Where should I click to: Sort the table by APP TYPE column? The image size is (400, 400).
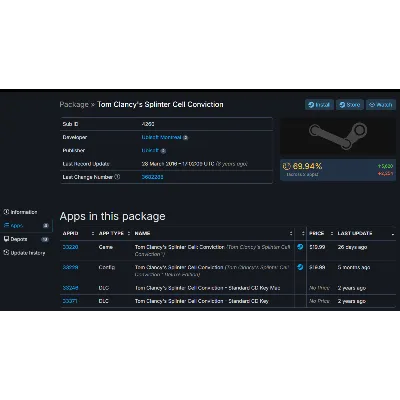click(114, 233)
